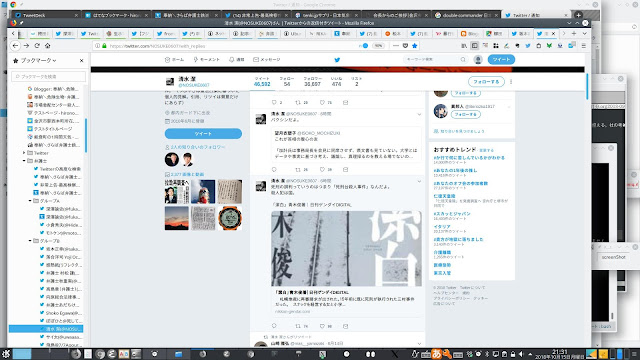Open the Firefox home page icon
640x360 pixels.
pyautogui.click(x=48, y=46)
